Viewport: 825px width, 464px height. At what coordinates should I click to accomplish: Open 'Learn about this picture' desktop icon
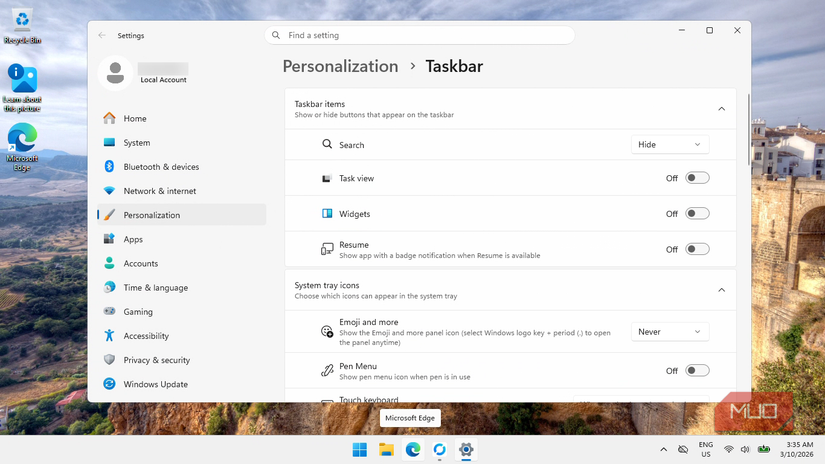tap(22, 88)
